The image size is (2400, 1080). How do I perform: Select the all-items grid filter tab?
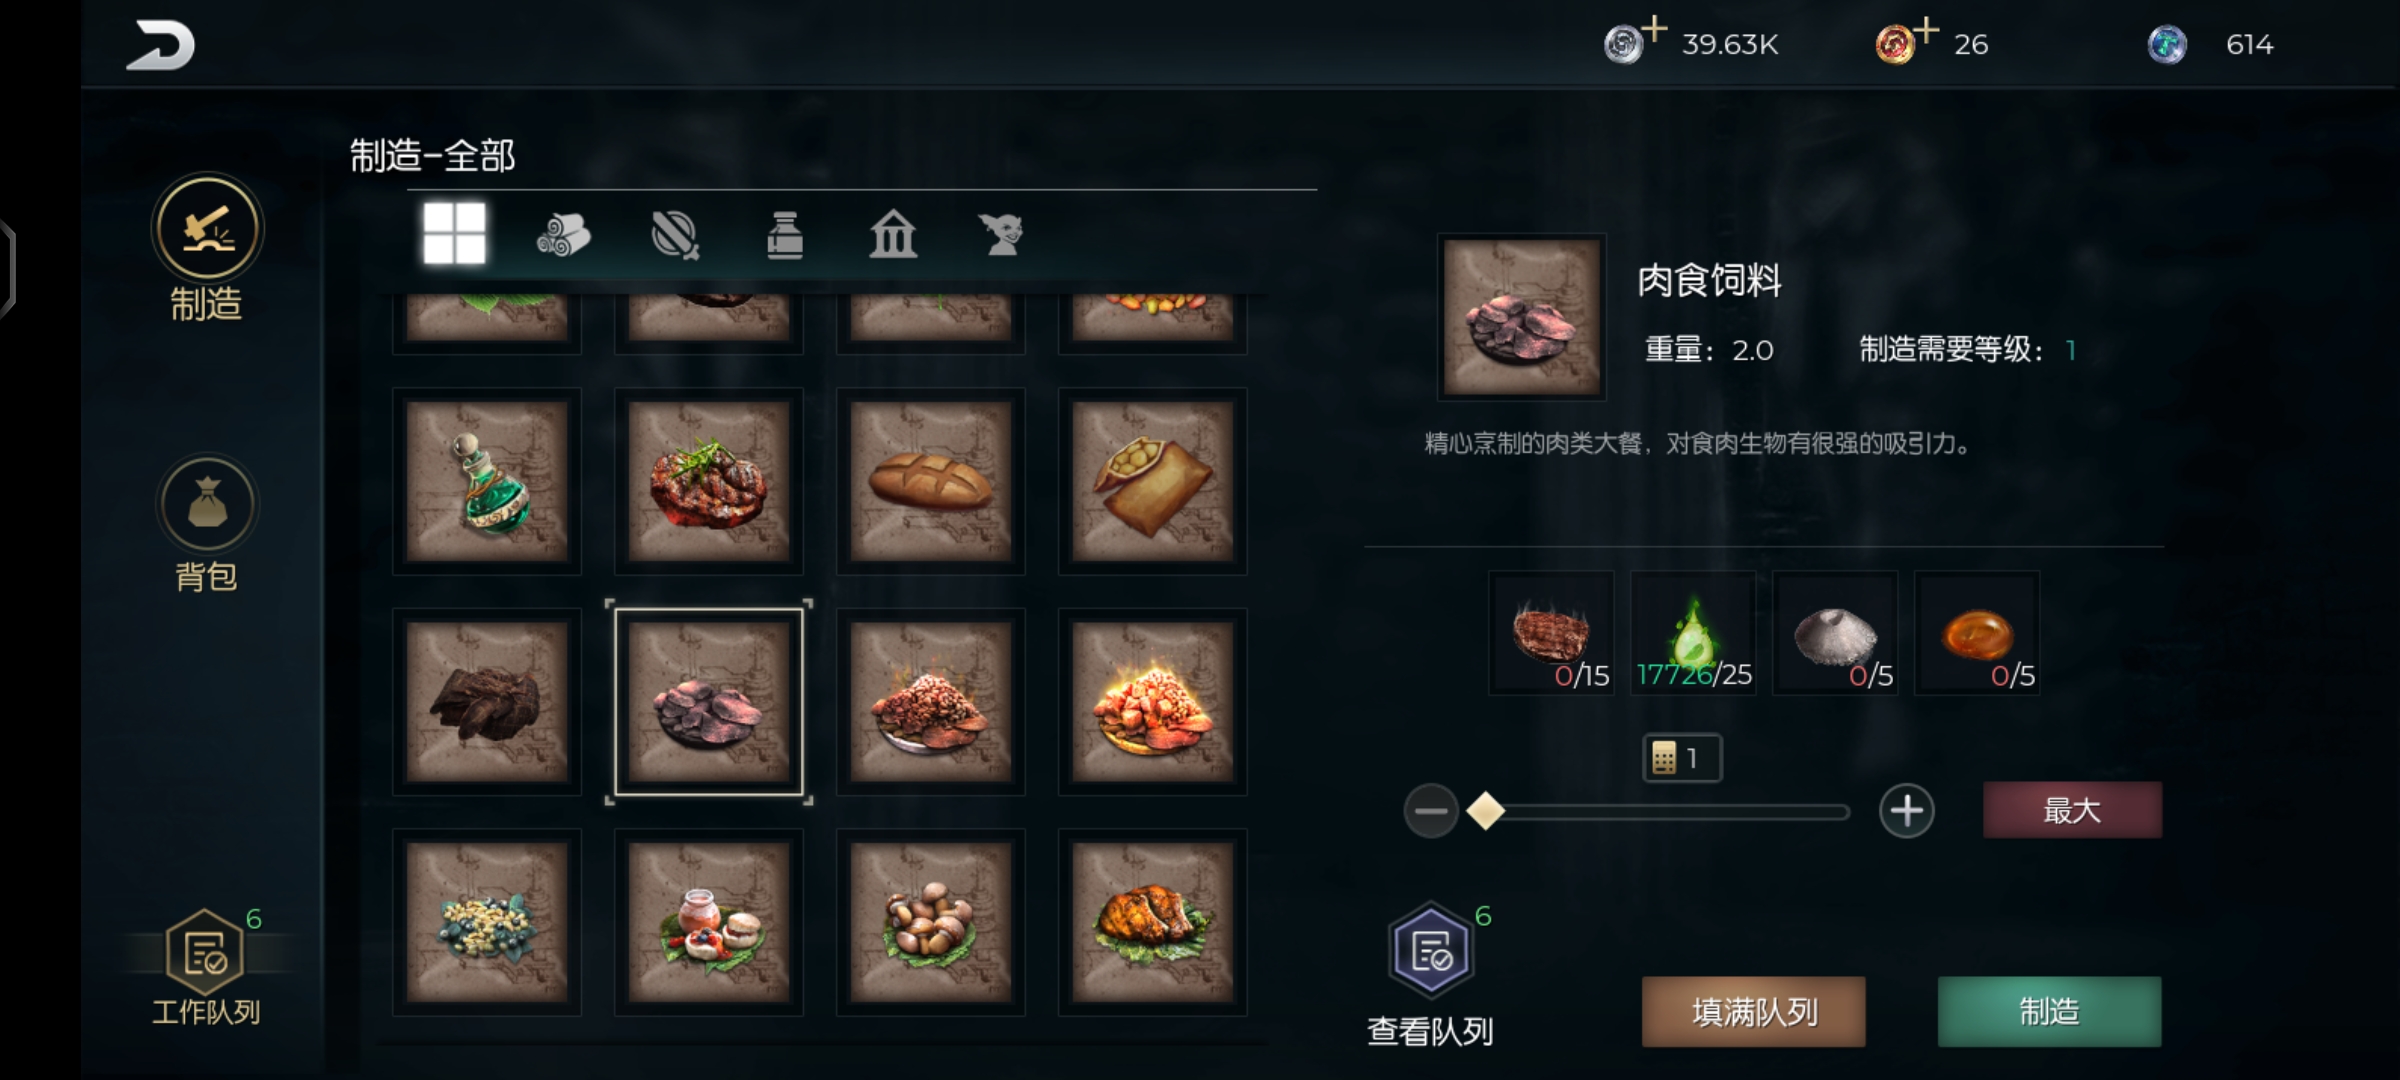click(x=454, y=234)
